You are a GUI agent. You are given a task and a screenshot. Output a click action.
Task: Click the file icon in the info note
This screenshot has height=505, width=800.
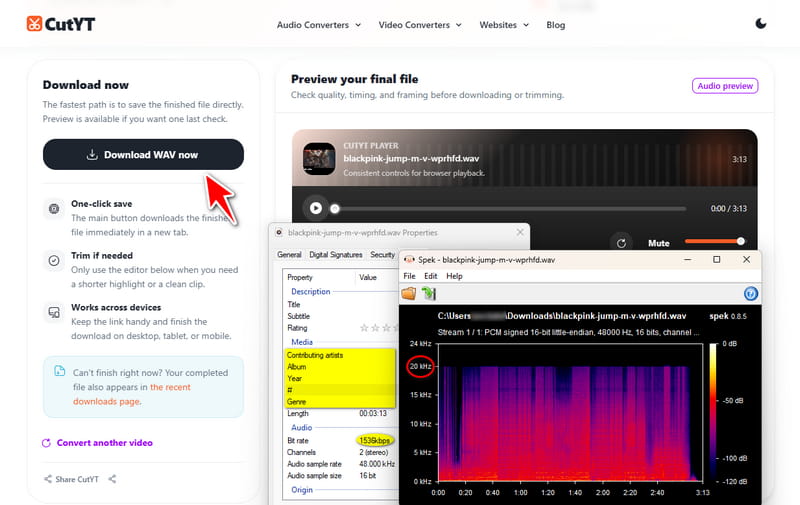(60, 371)
